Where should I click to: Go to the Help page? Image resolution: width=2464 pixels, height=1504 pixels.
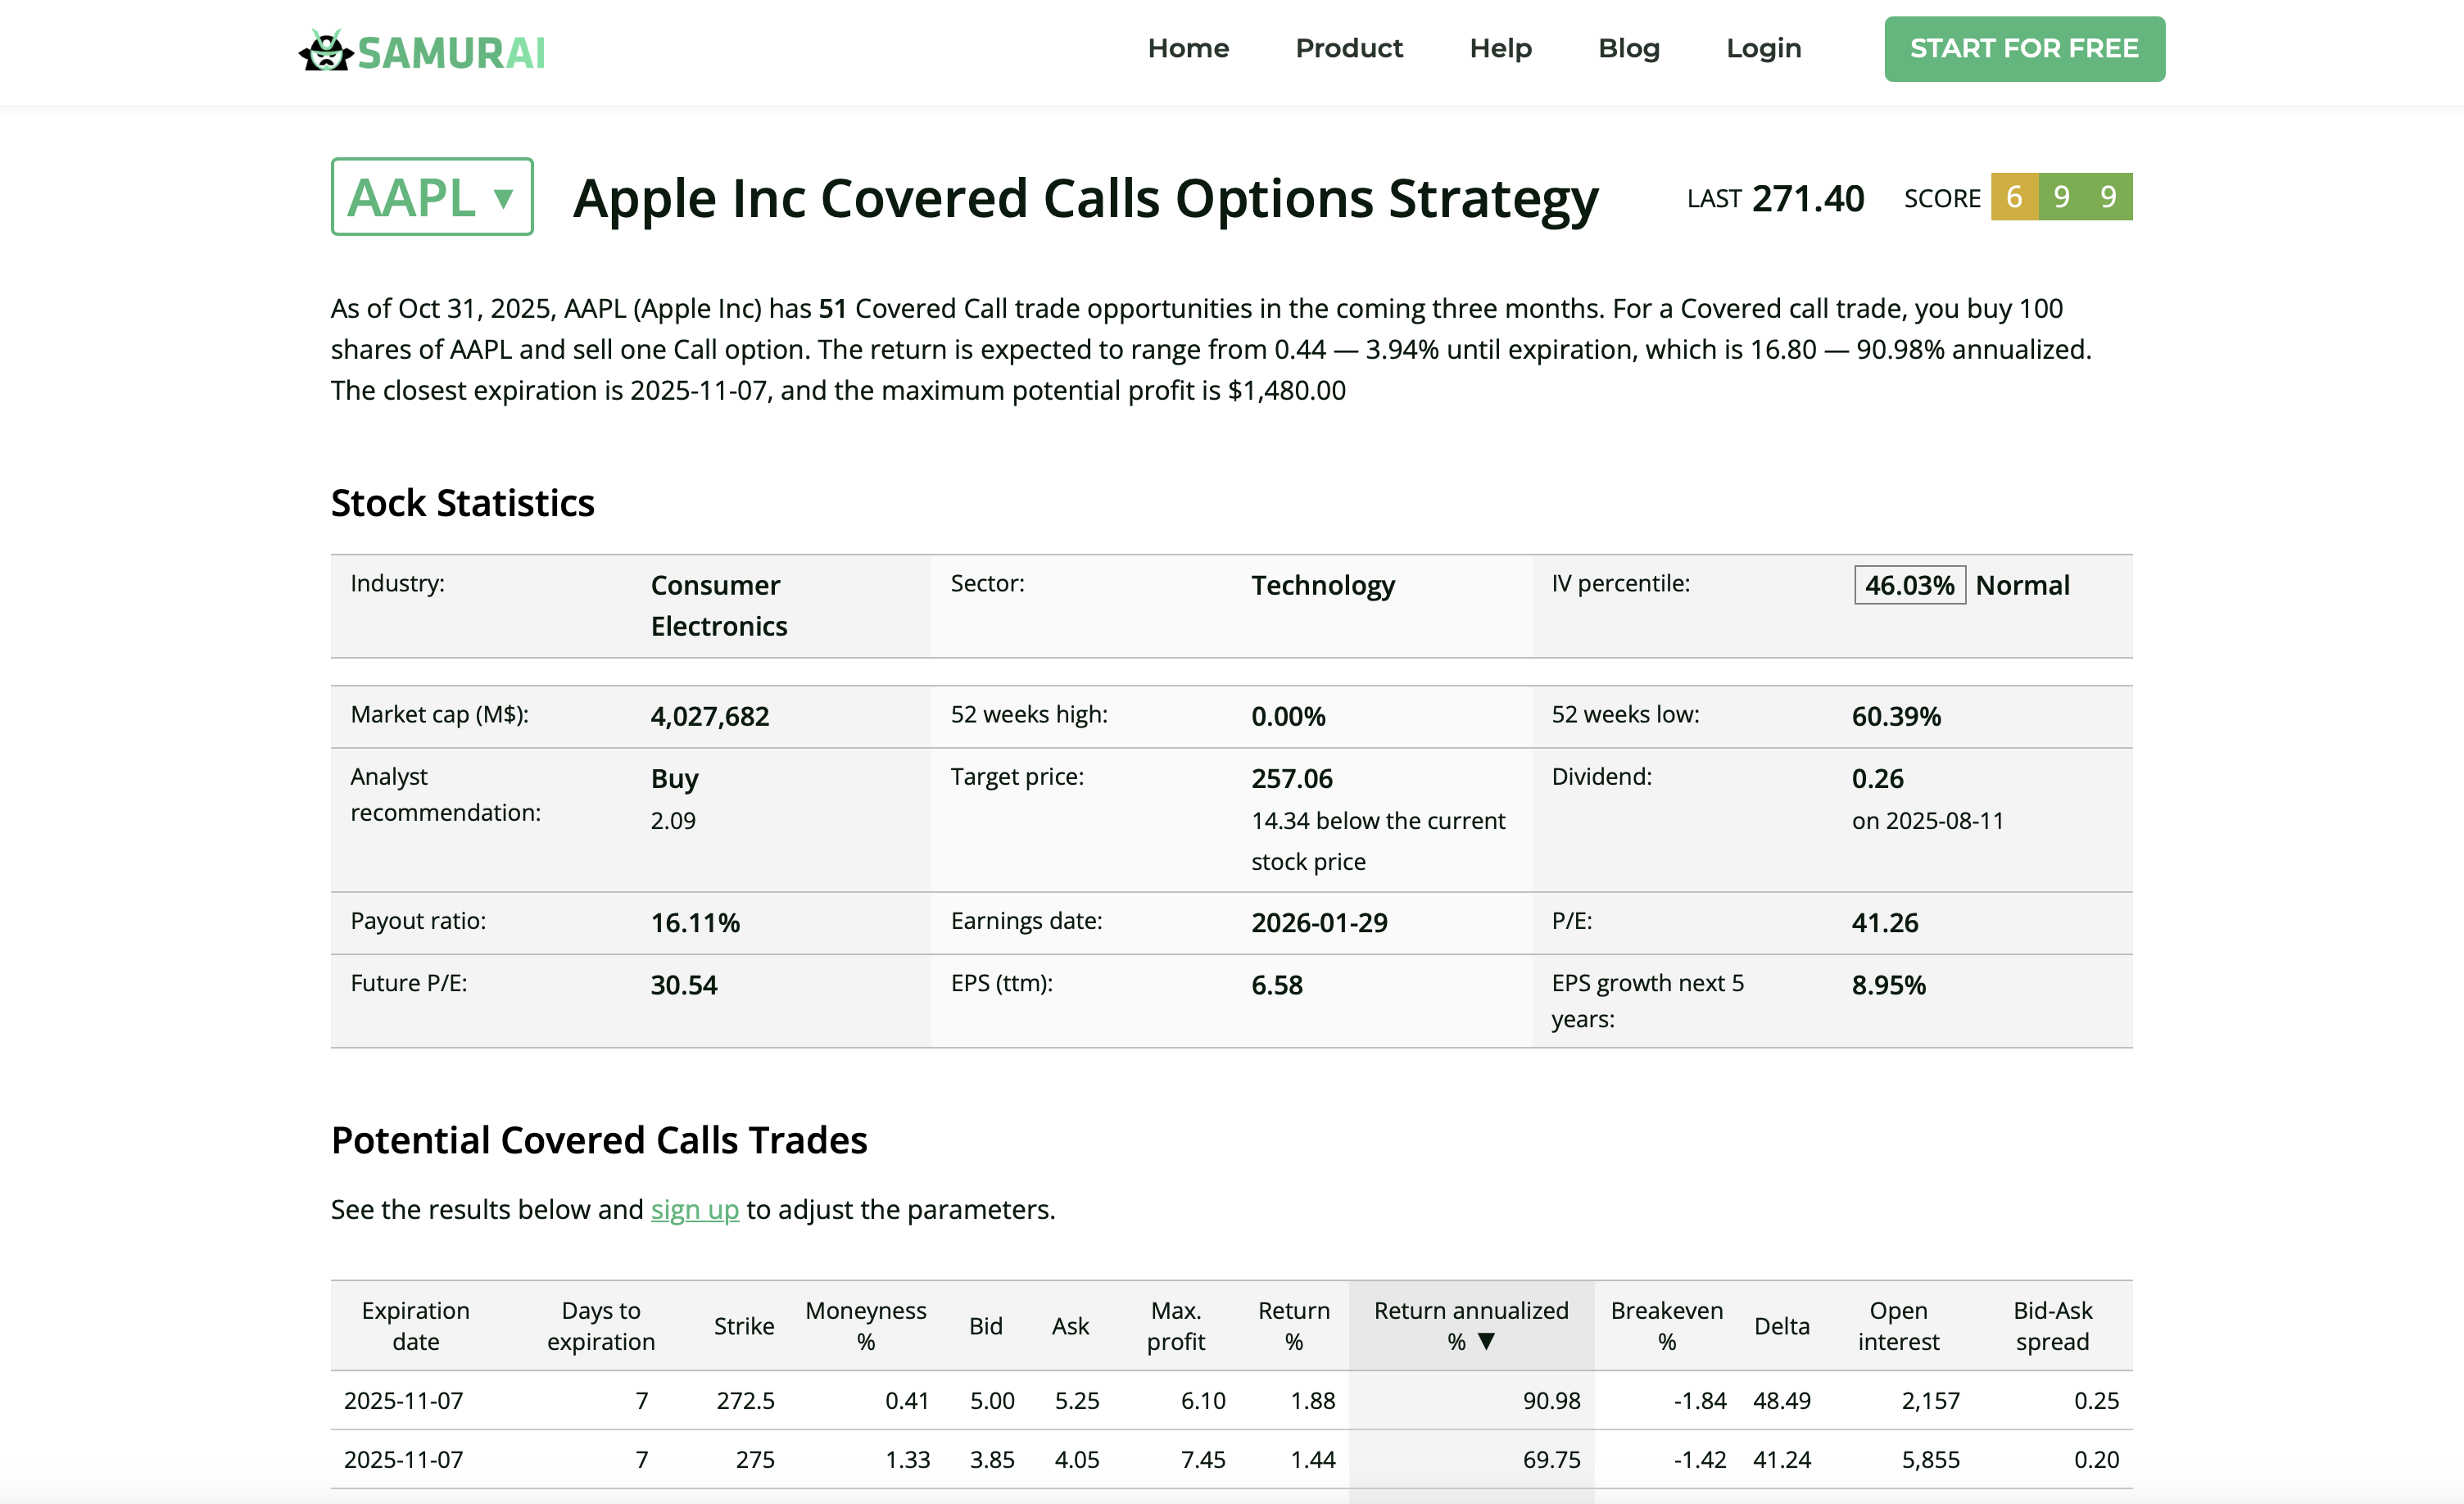click(x=1500, y=48)
